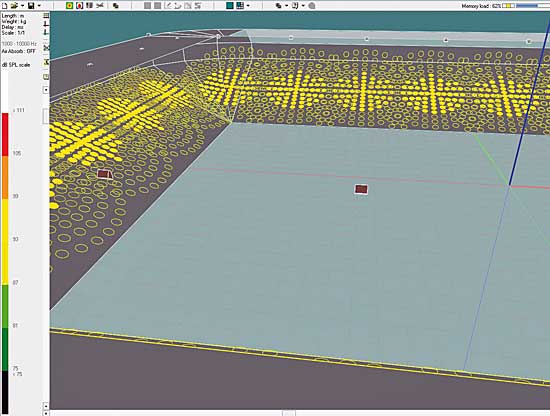This screenshot has height=416, width=550.
Task: Click the grid icon atop the side toolbar
Action: (x=46, y=16)
